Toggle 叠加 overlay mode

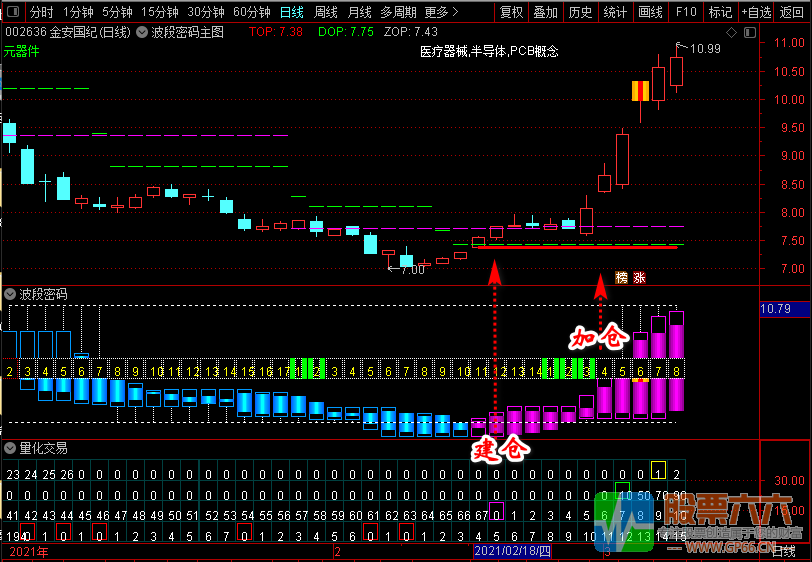[545, 12]
